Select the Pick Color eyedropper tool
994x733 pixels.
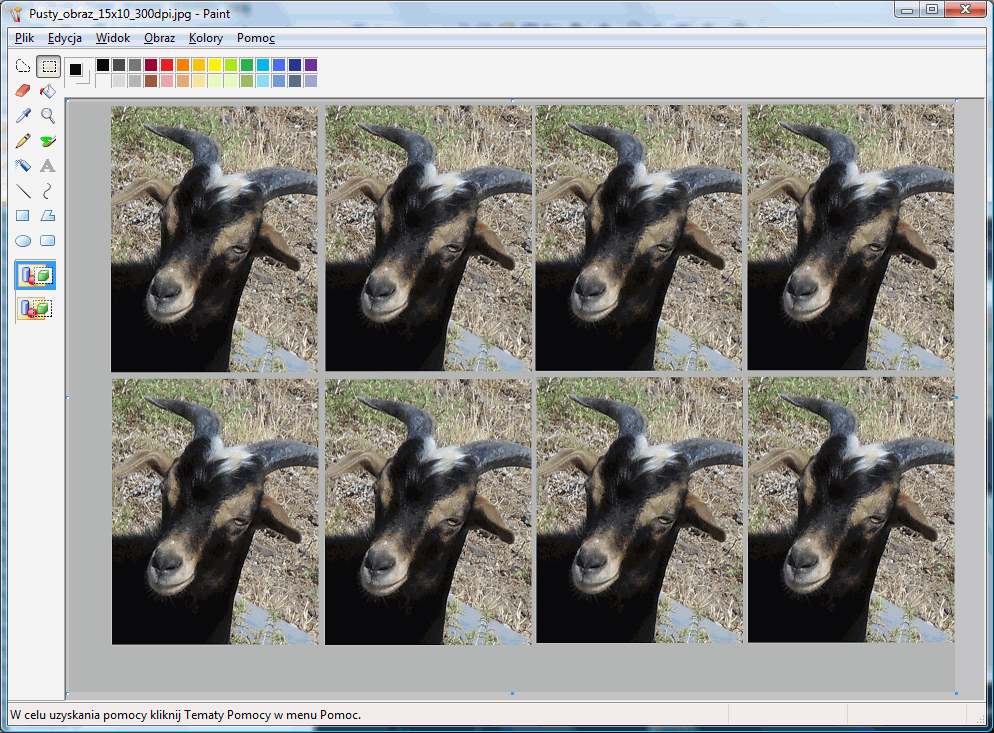point(23,116)
